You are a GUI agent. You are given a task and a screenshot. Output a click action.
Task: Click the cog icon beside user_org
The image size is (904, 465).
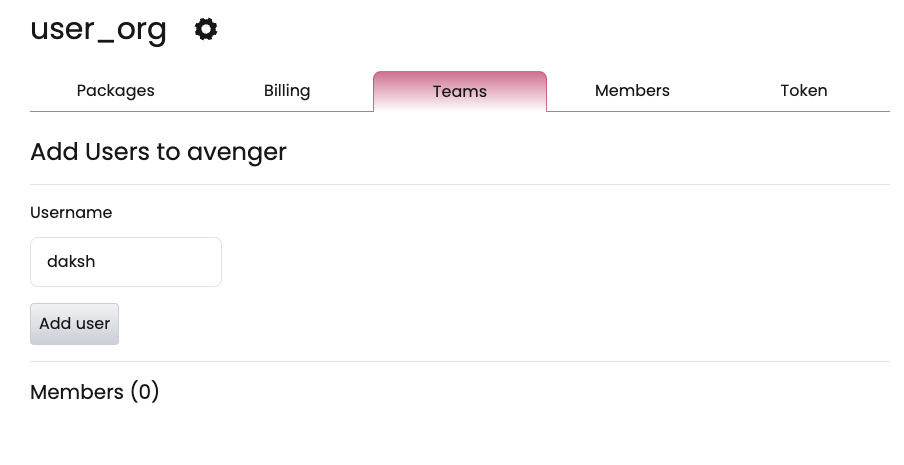[206, 29]
